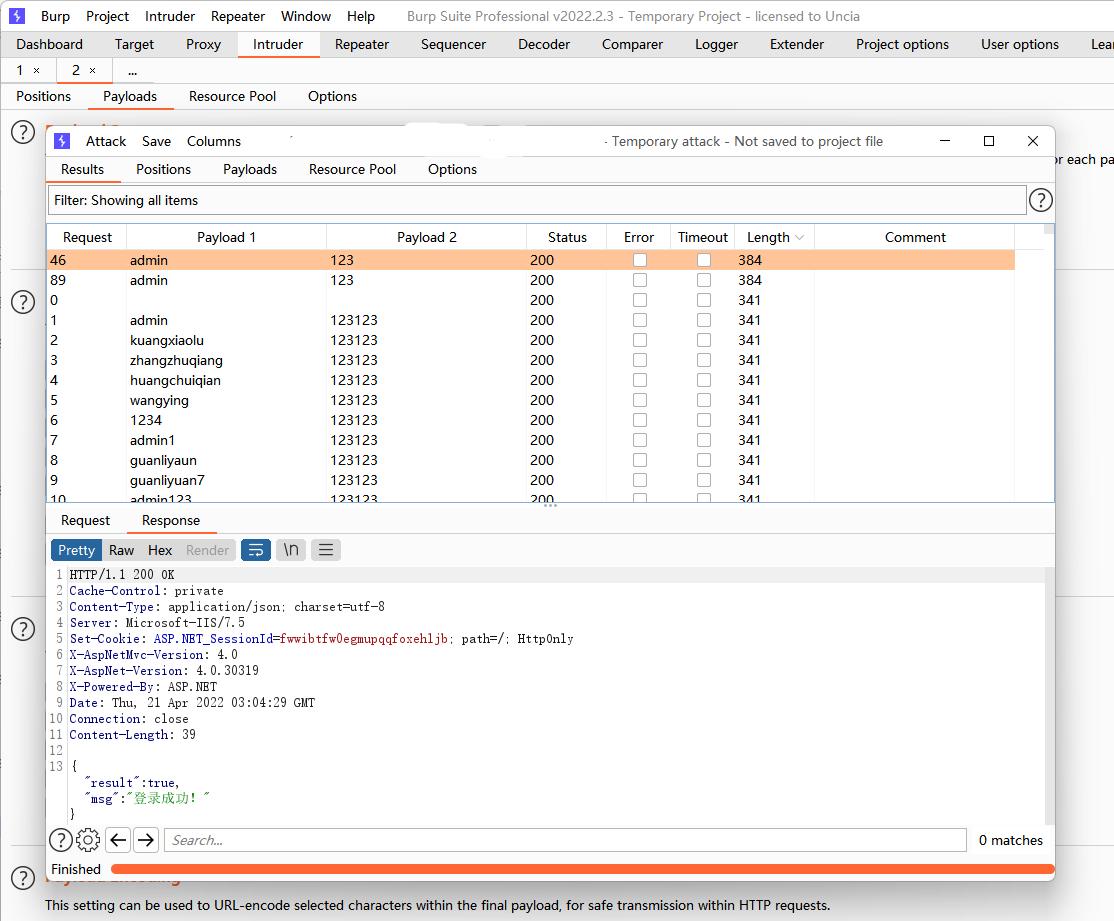1114x921 pixels.
Task: Close Intruder tab 2 with its x
Action: (x=92, y=70)
